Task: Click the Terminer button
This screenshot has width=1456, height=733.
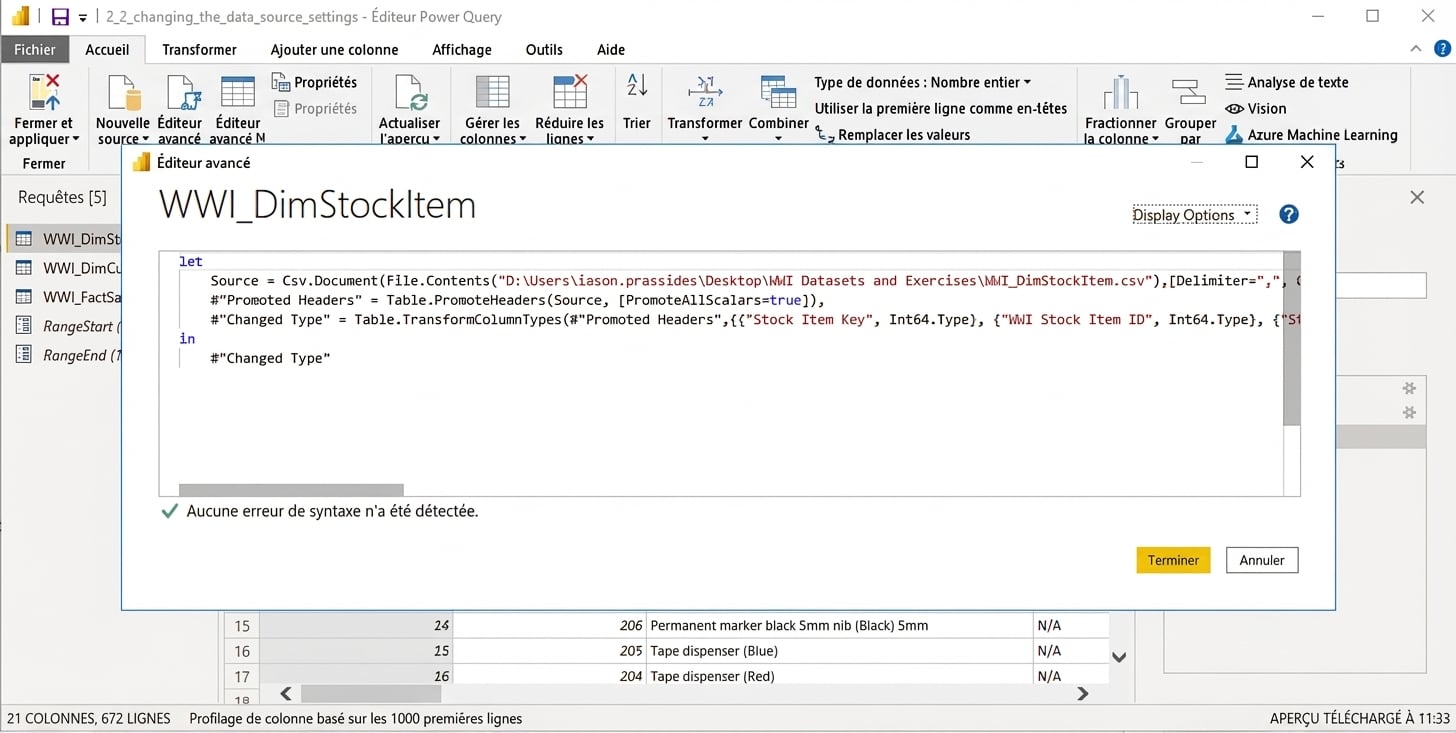Action: pos(1173,560)
